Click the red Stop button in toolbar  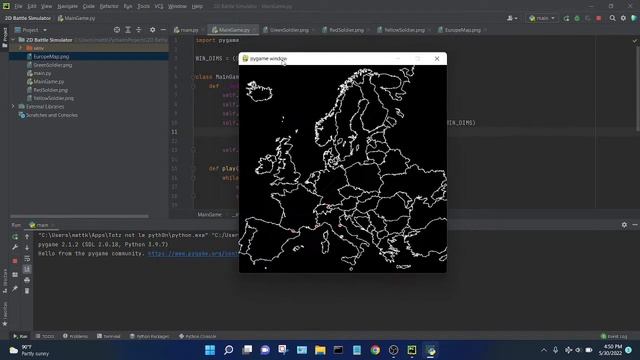[598, 18]
